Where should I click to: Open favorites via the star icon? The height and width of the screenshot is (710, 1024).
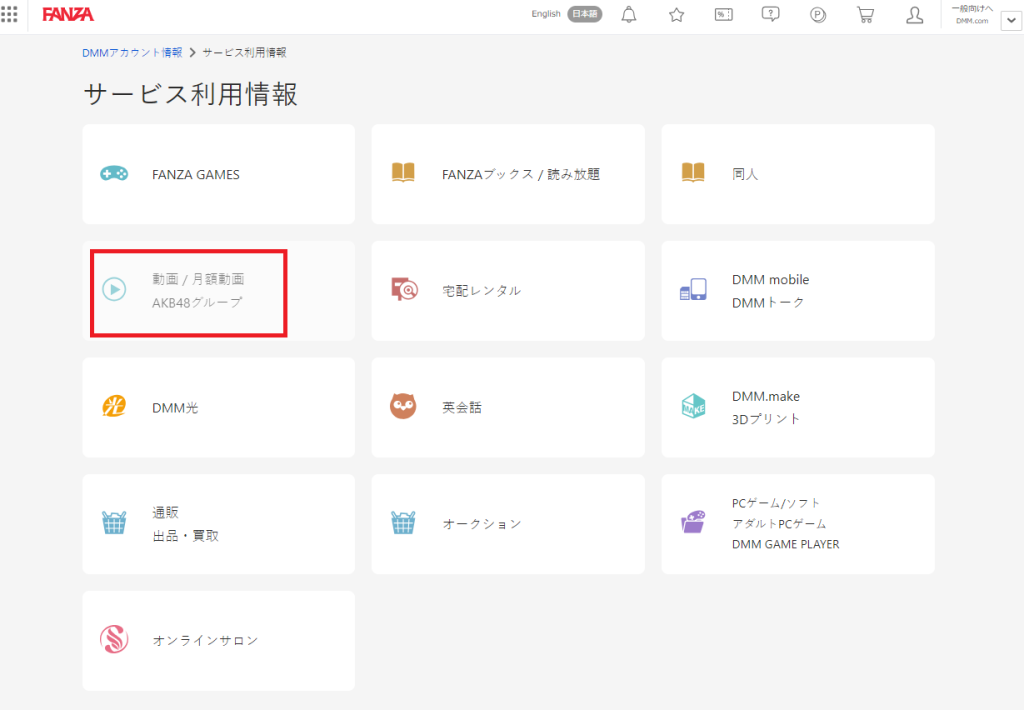676,15
